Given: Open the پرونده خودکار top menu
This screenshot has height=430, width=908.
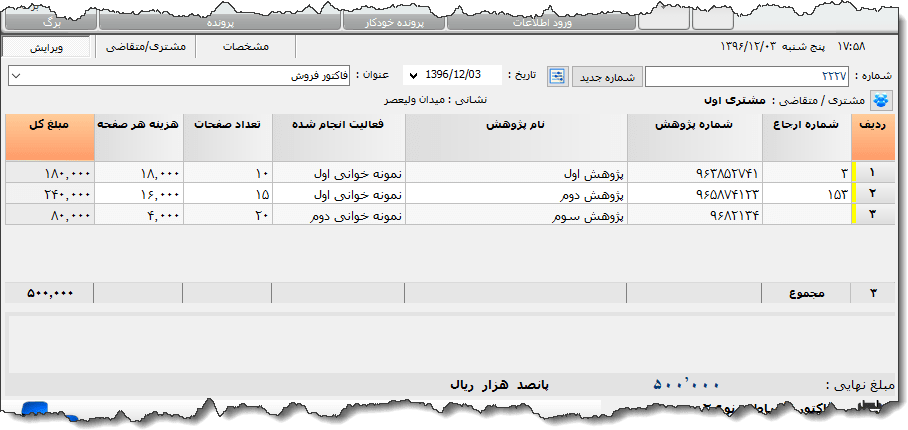Looking at the screenshot, I should (394, 24).
